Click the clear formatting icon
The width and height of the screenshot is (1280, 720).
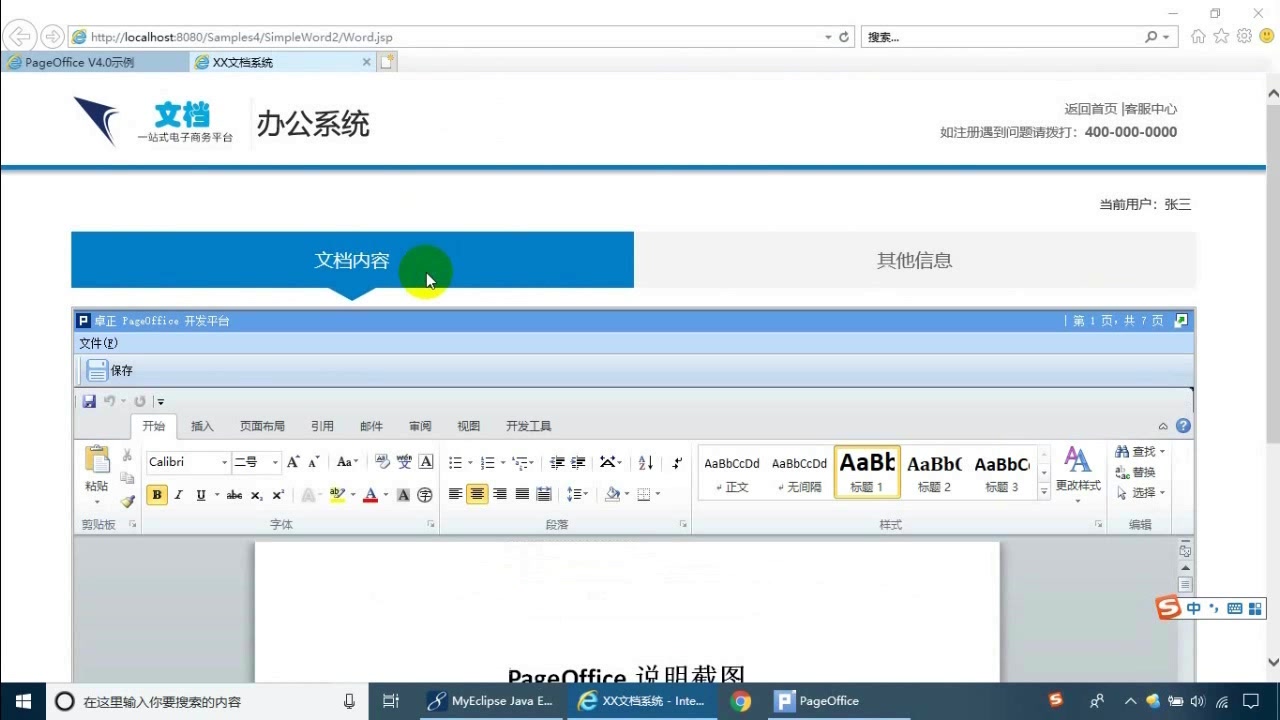(x=381, y=462)
